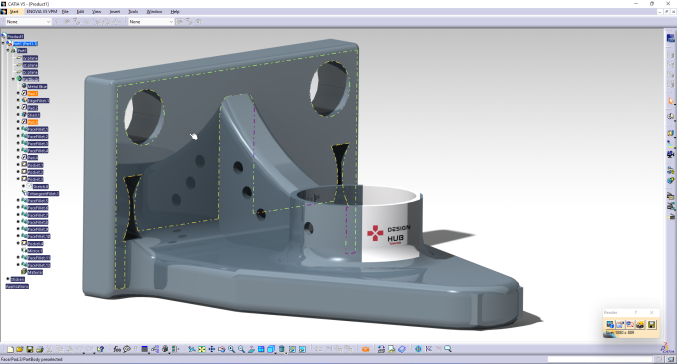Click the Zoom Out magnifier icon

point(241,349)
